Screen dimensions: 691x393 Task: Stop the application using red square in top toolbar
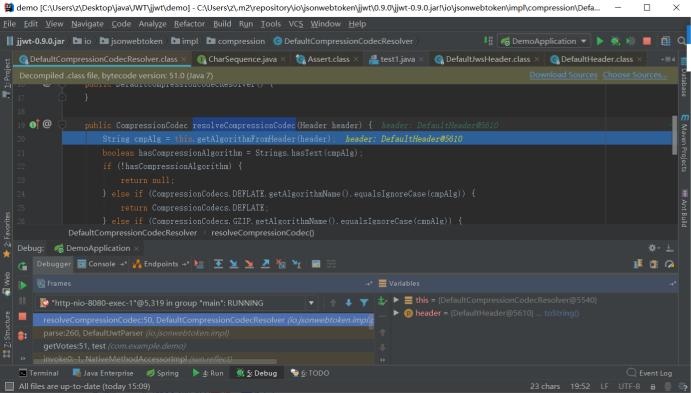(647, 41)
